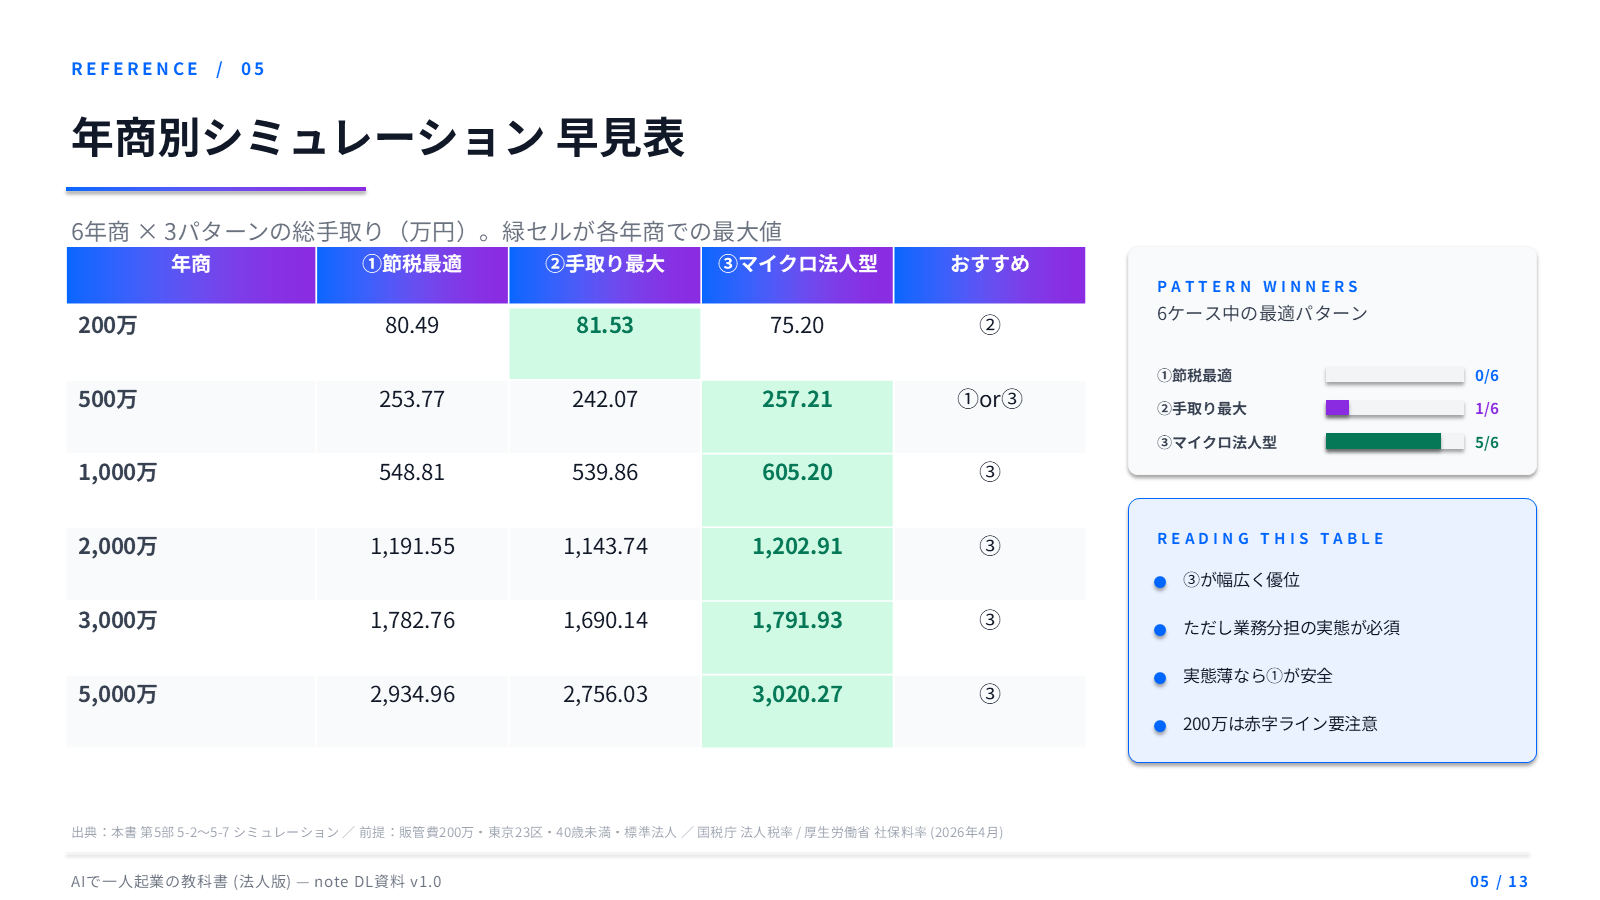1600x900 pixels.
Task: Click the slide title 年商別シミュレーション 早見表
Action: click(x=378, y=138)
